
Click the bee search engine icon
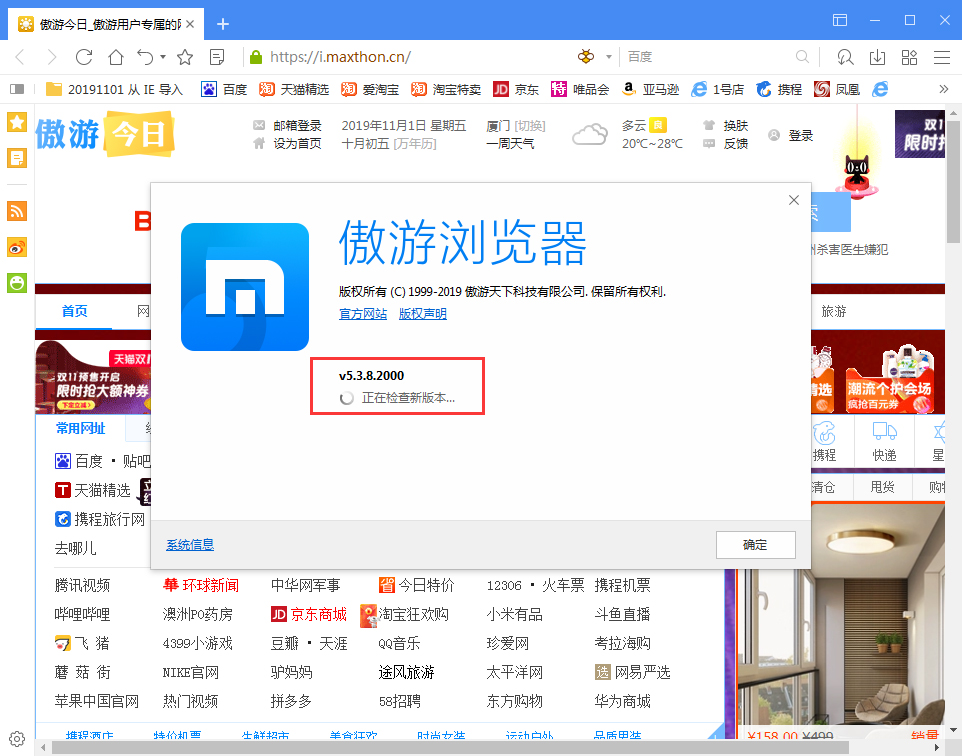585,57
